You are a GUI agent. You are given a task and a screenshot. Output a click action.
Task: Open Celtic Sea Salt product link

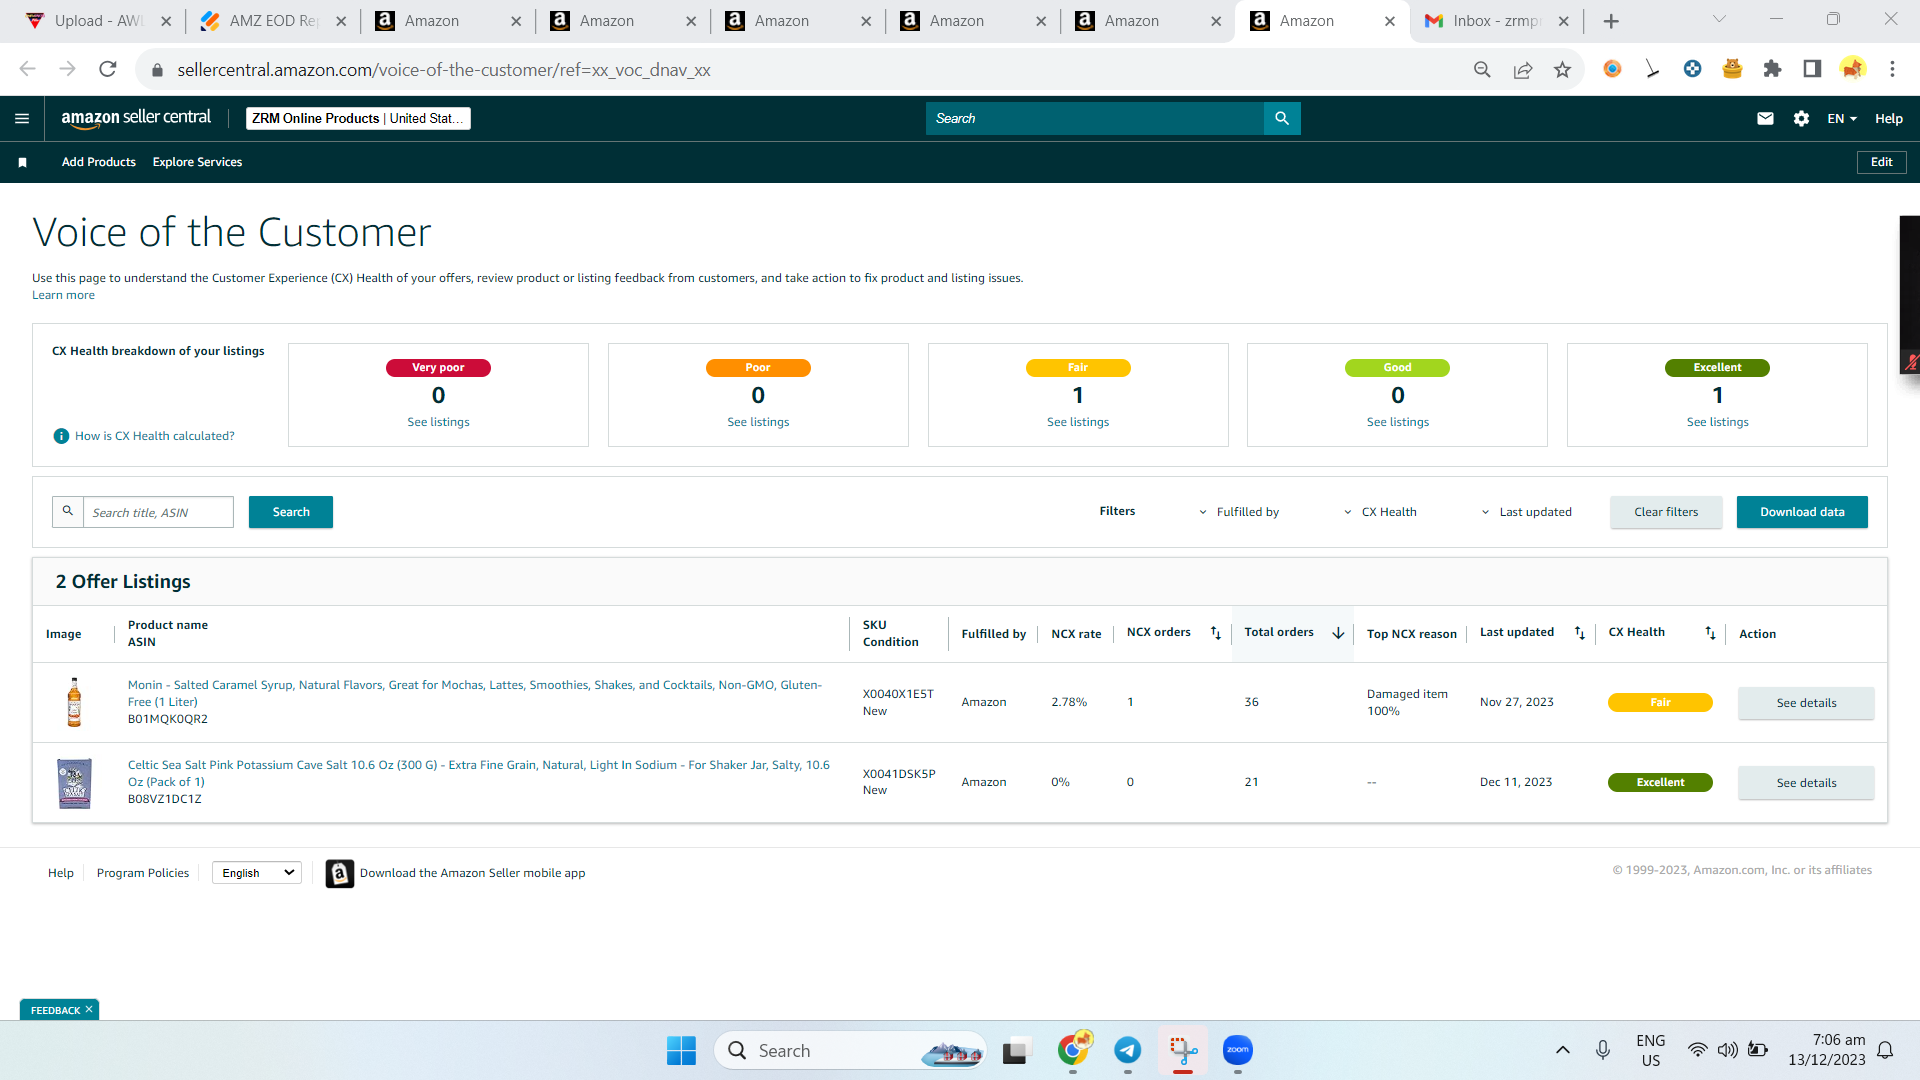tap(479, 773)
